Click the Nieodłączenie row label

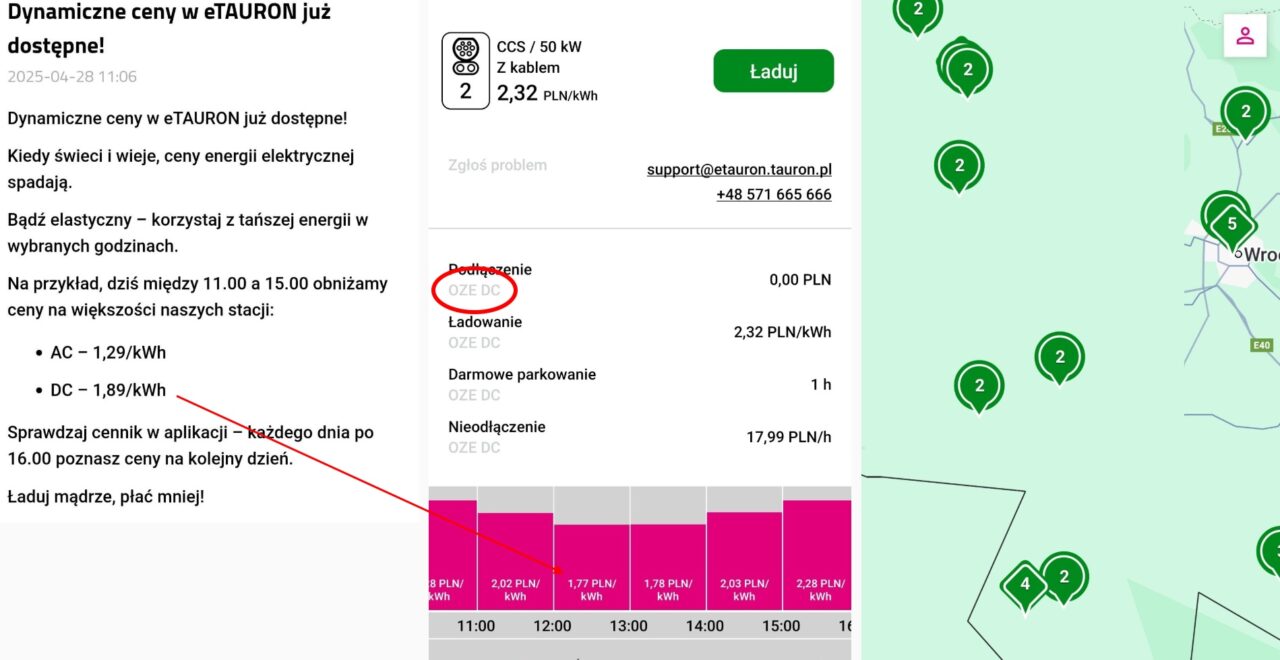[497, 427]
